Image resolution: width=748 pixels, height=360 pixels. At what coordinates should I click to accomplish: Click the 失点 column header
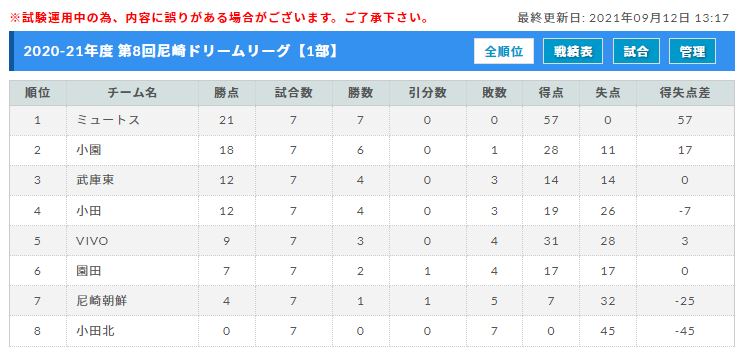(x=608, y=93)
